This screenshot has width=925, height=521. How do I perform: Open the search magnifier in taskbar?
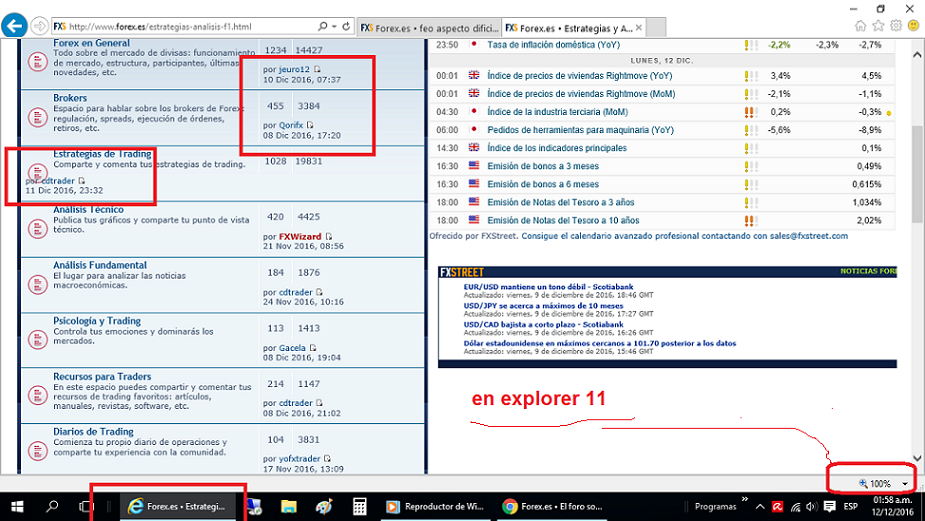[x=54, y=507]
